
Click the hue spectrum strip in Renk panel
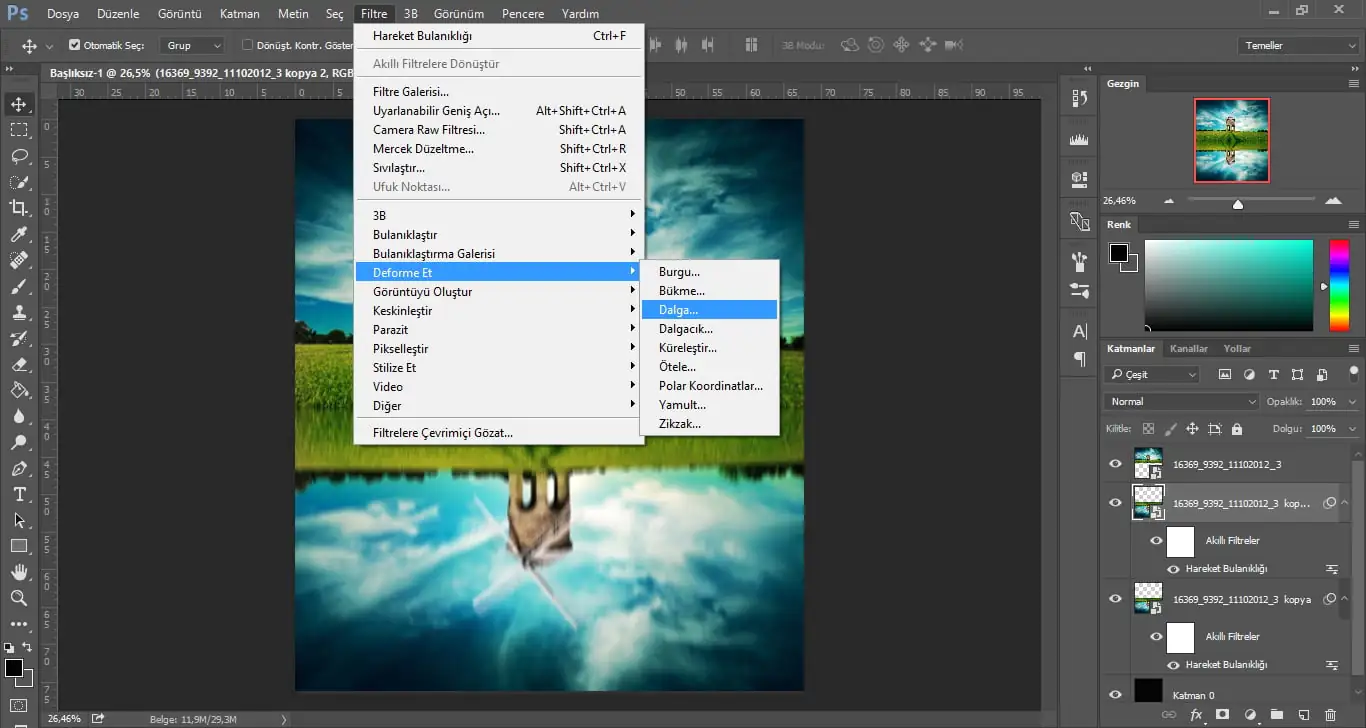point(1338,285)
